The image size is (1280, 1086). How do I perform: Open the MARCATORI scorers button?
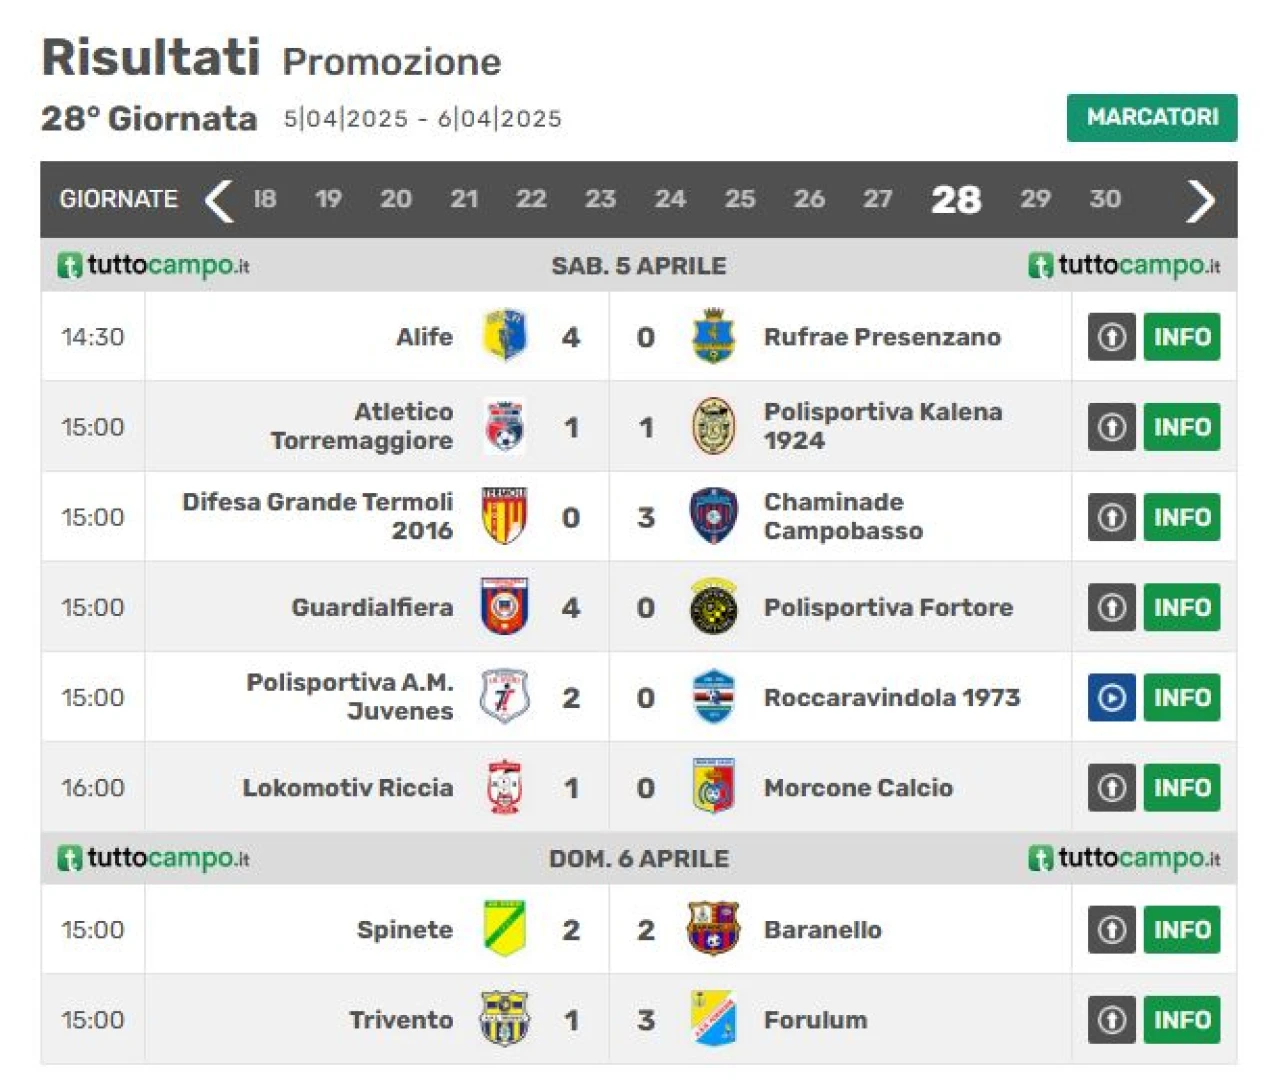coord(1152,118)
